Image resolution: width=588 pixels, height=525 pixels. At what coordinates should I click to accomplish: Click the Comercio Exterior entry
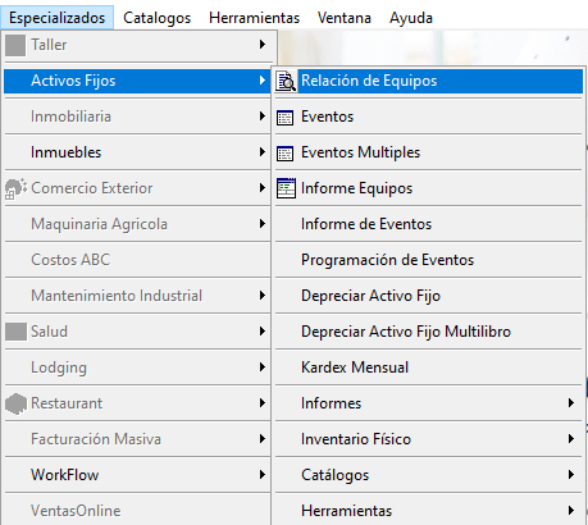click(x=137, y=188)
